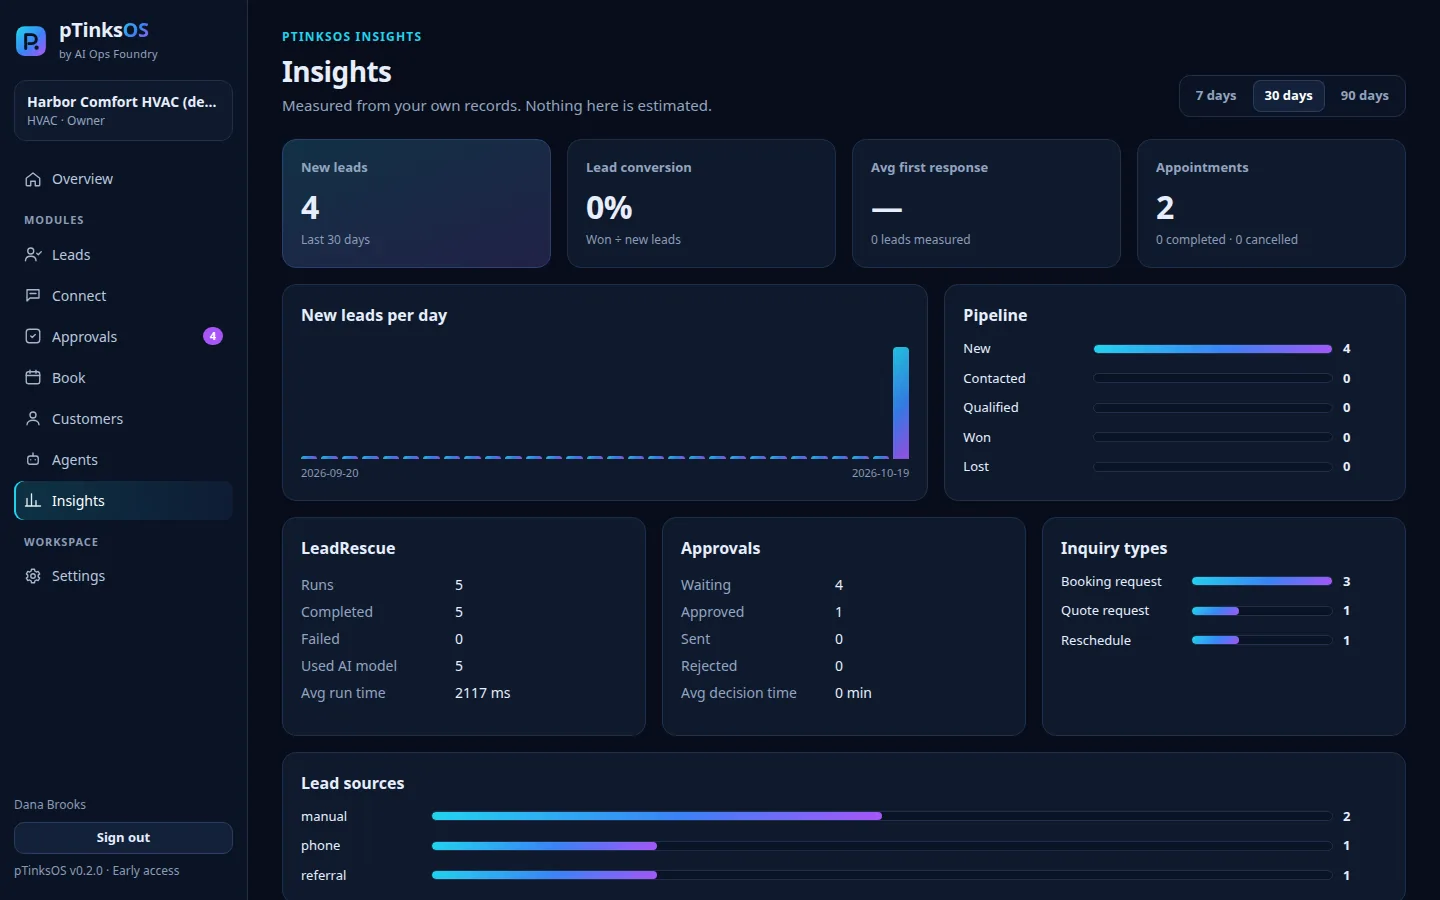Select the 7 days range

(1216, 96)
